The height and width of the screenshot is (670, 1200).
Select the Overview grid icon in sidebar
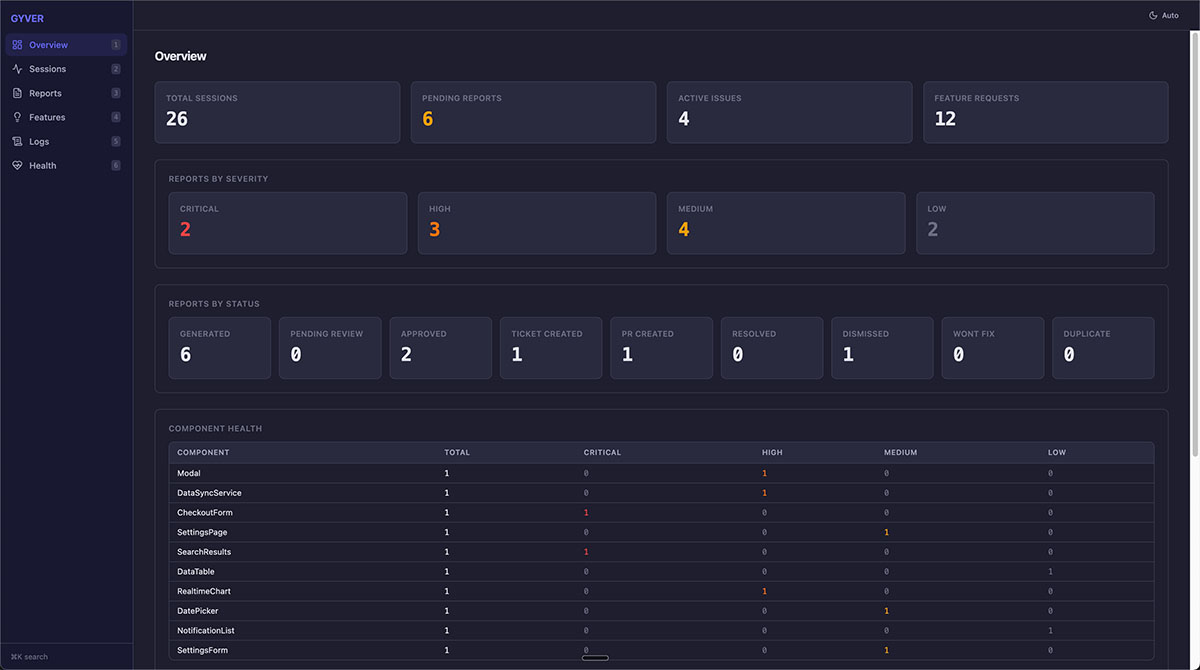(16, 44)
